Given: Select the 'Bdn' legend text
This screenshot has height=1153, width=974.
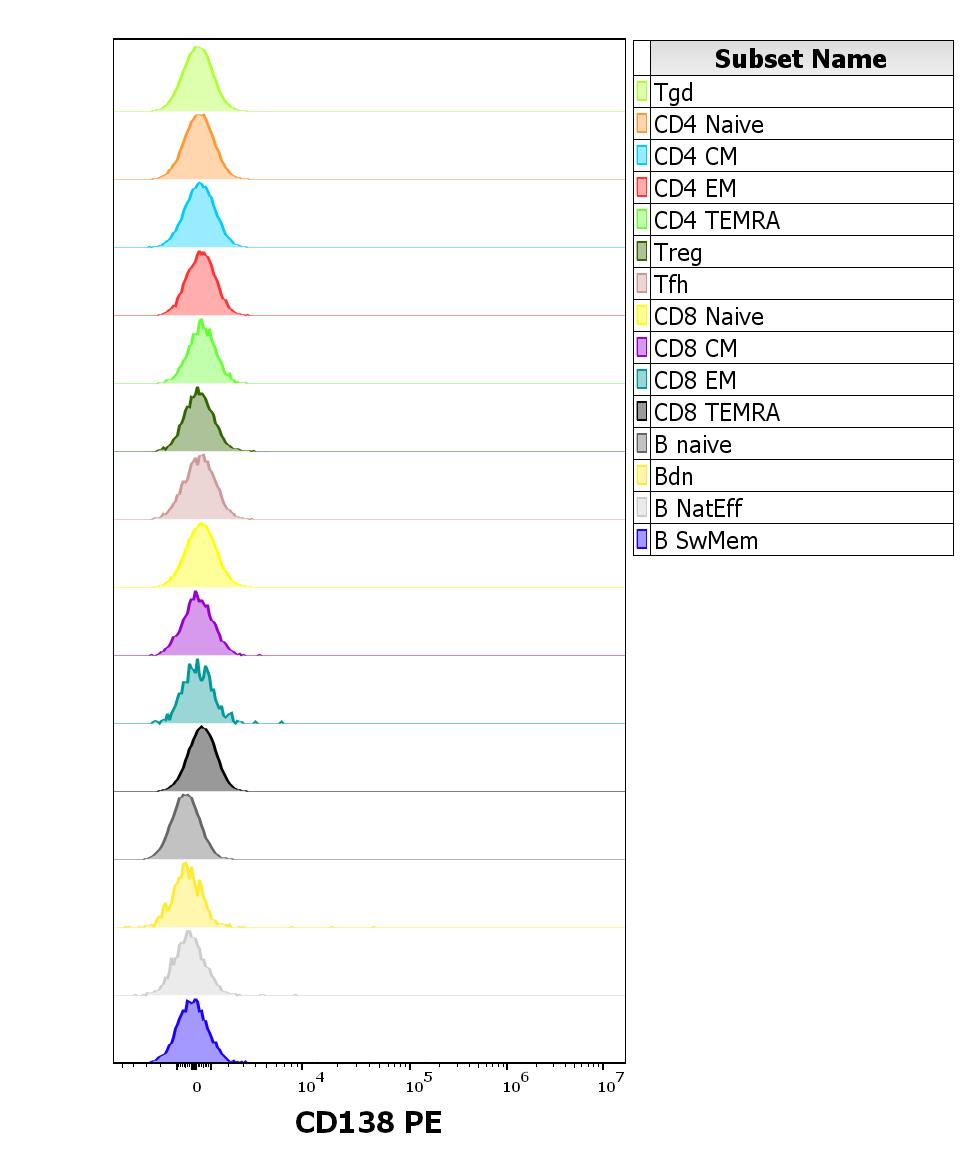Looking at the screenshot, I should pyautogui.click(x=673, y=476).
